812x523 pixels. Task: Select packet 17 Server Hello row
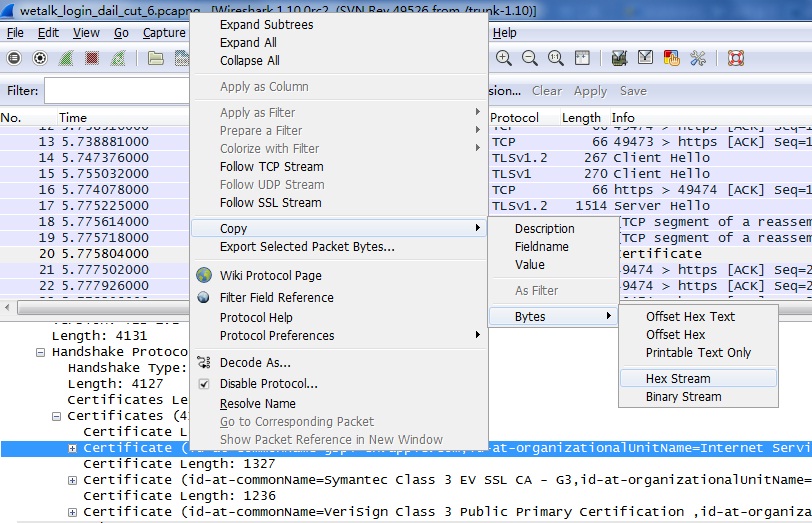(x=406, y=206)
